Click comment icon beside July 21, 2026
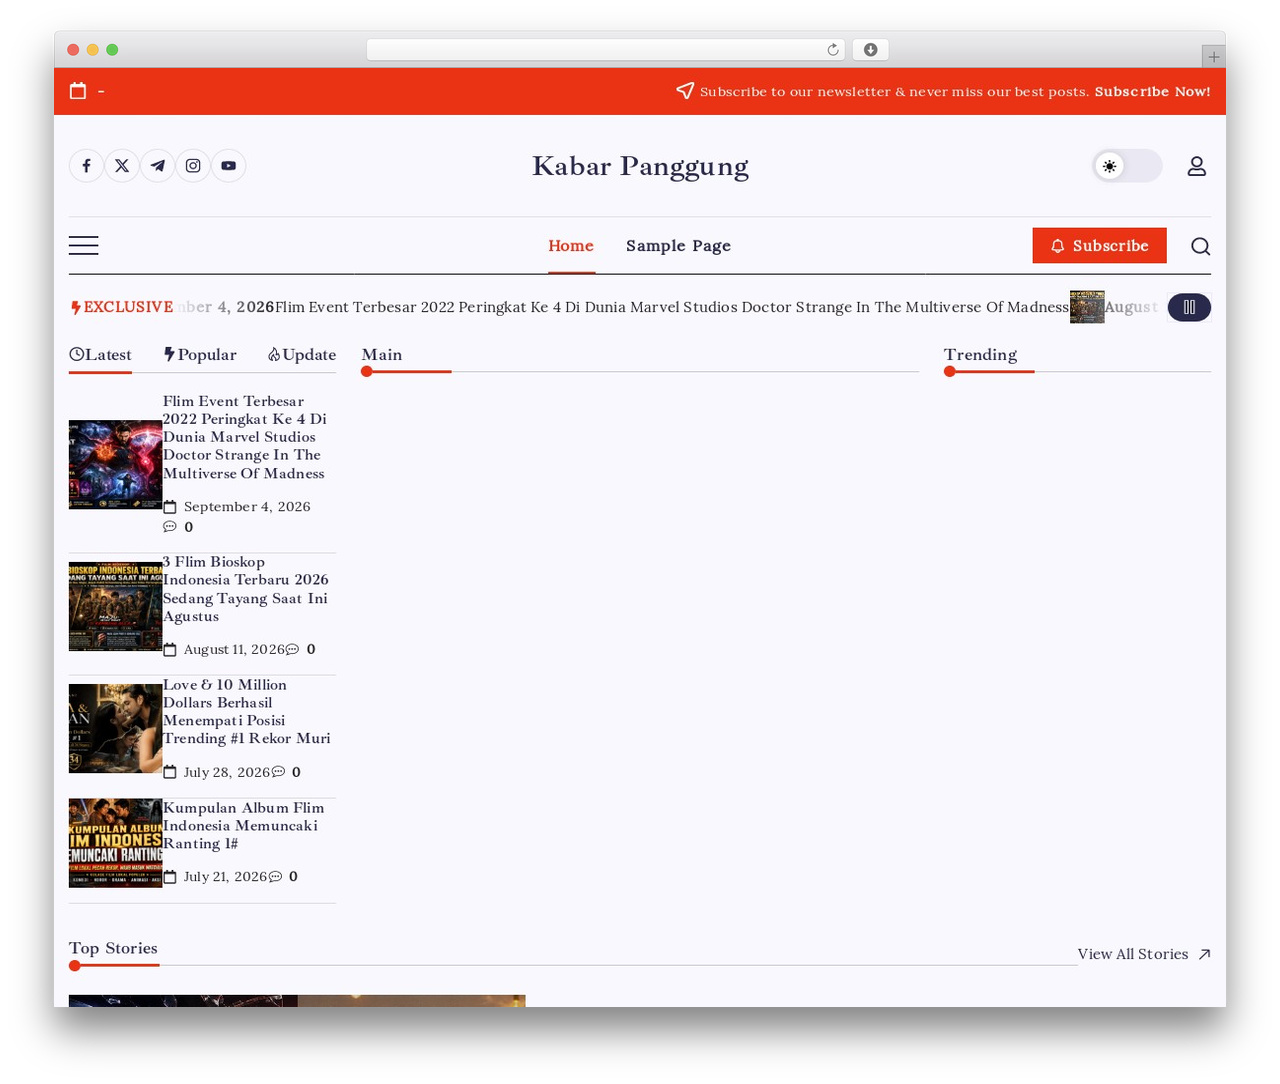Viewport: 1280px width, 1084px height. pos(275,876)
